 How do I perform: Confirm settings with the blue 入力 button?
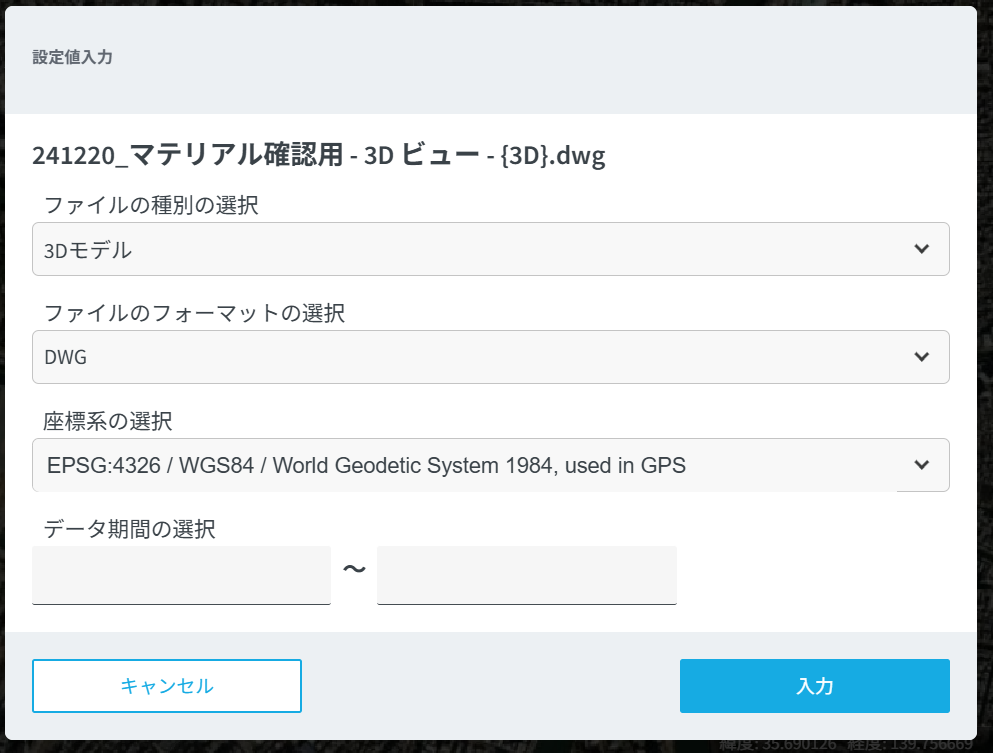click(814, 686)
